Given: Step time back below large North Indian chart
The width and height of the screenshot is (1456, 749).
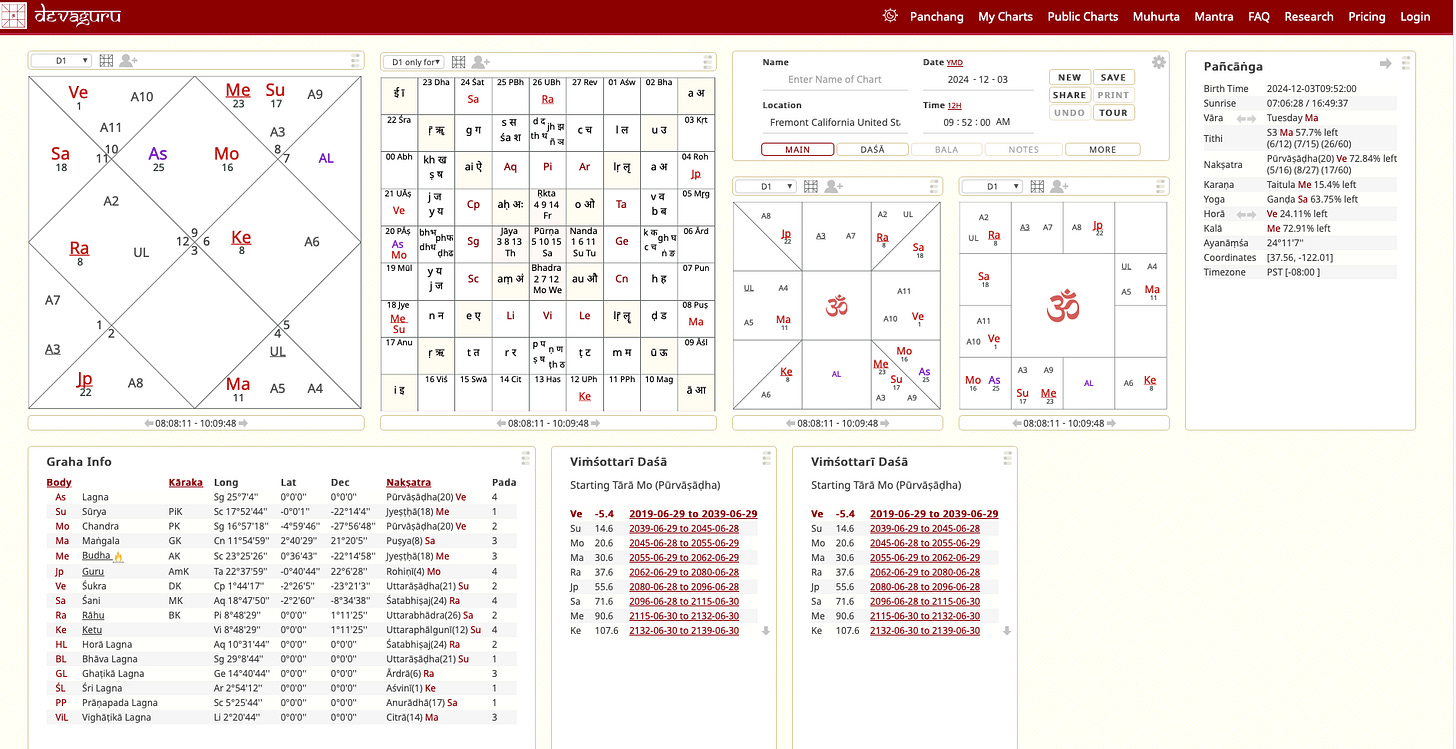Looking at the screenshot, I should [149, 423].
